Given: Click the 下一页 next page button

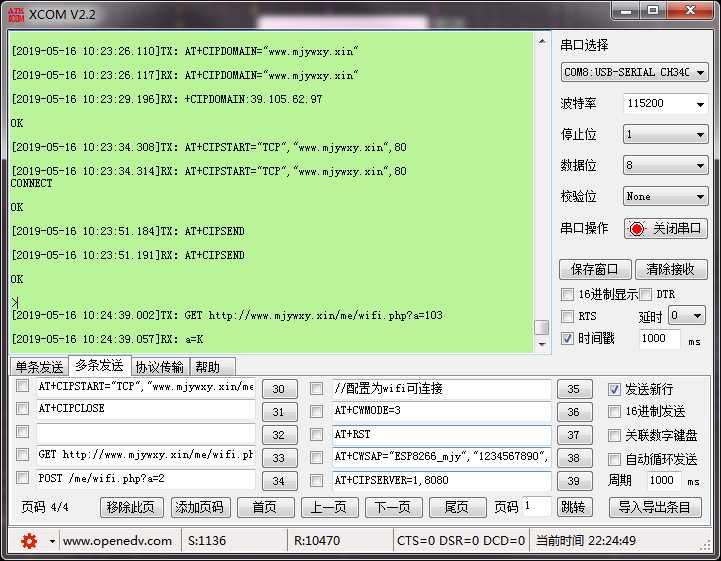Looking at the screenshot, I should (393, 508).
